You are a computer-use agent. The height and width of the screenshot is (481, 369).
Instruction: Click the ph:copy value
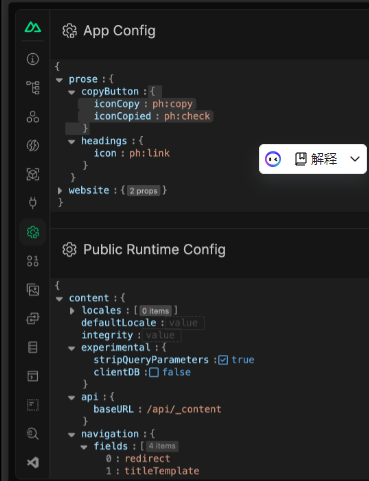(172, 104)
